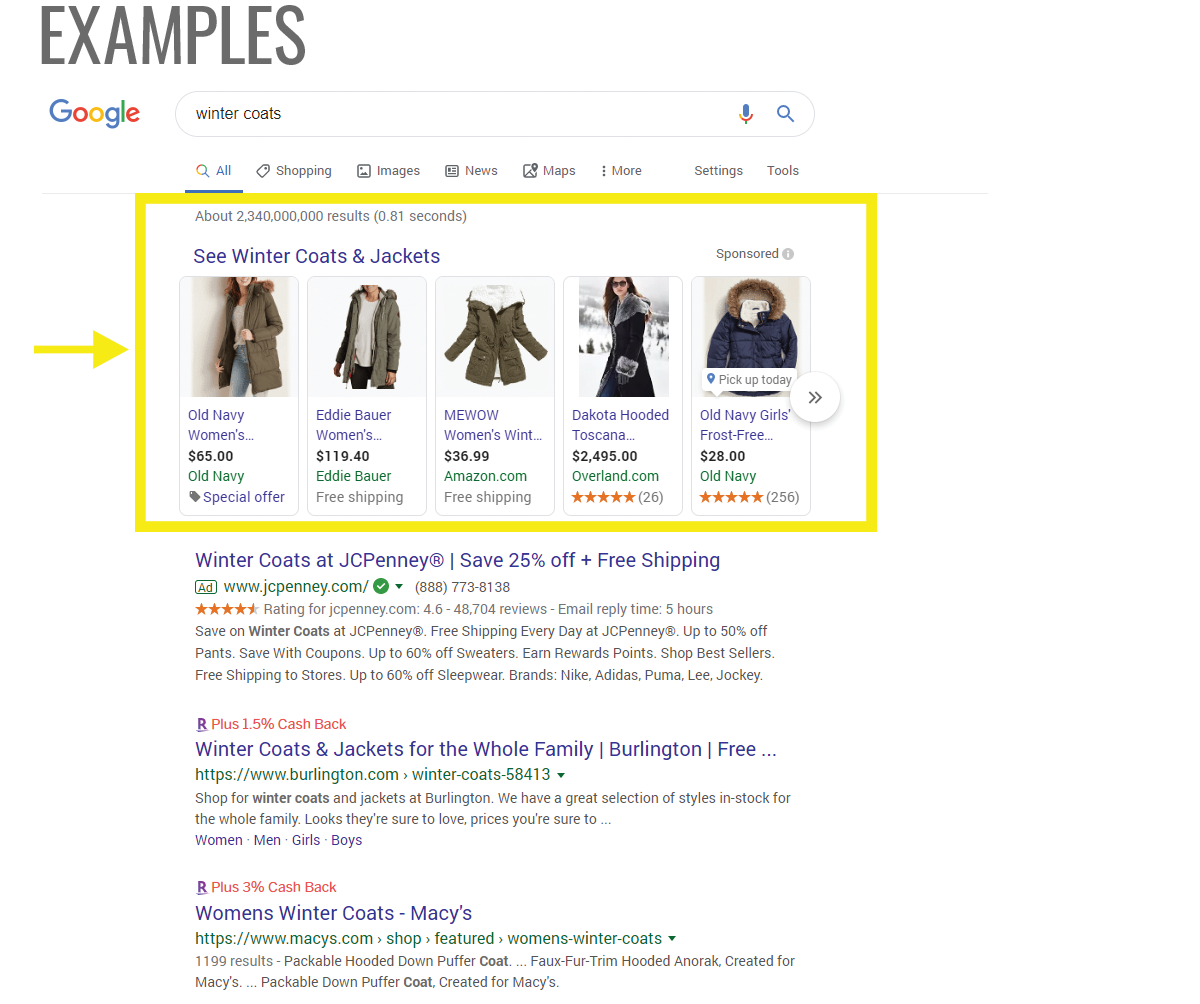Viewport: 1200px width, 1004px height.
Task: Switch to the News tab
Action: 471,171
